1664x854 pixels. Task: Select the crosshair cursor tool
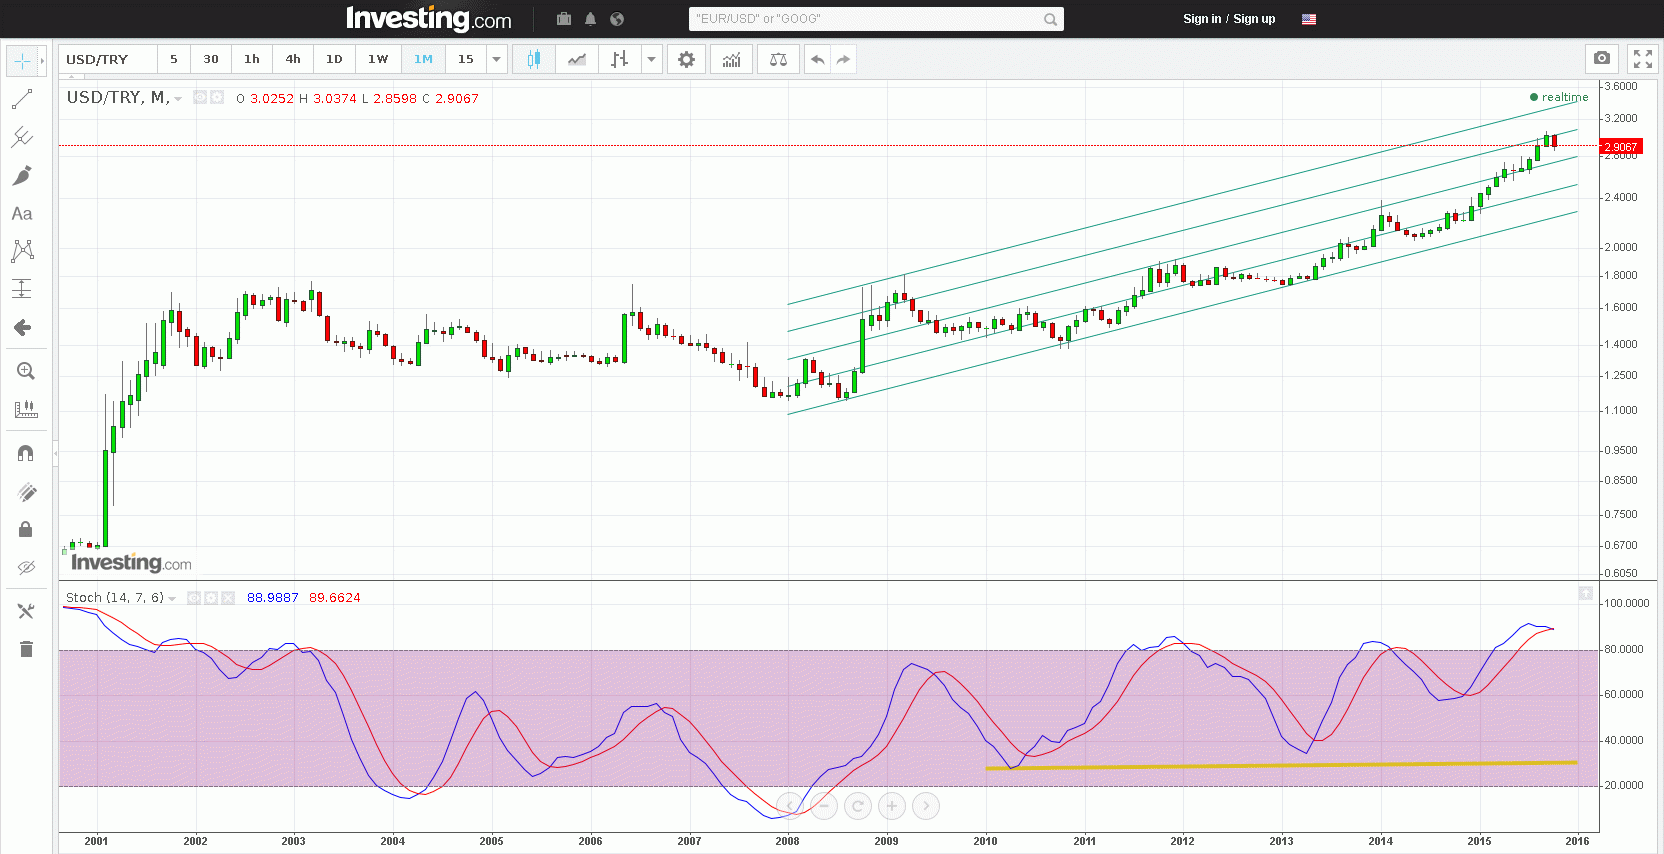click(22, 61)
